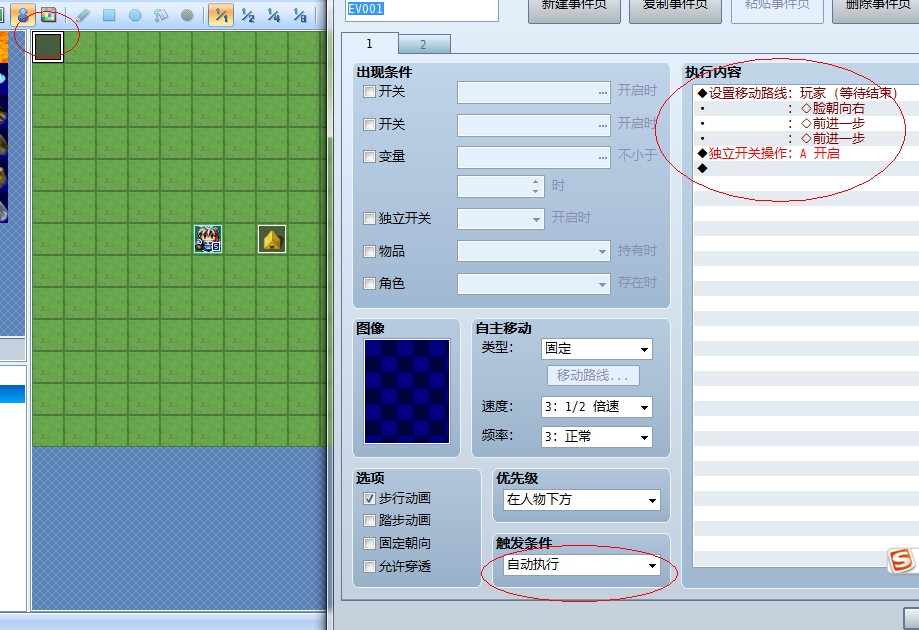
Task: Select the Flood Fill tool
Action: [x=161, y=15]
